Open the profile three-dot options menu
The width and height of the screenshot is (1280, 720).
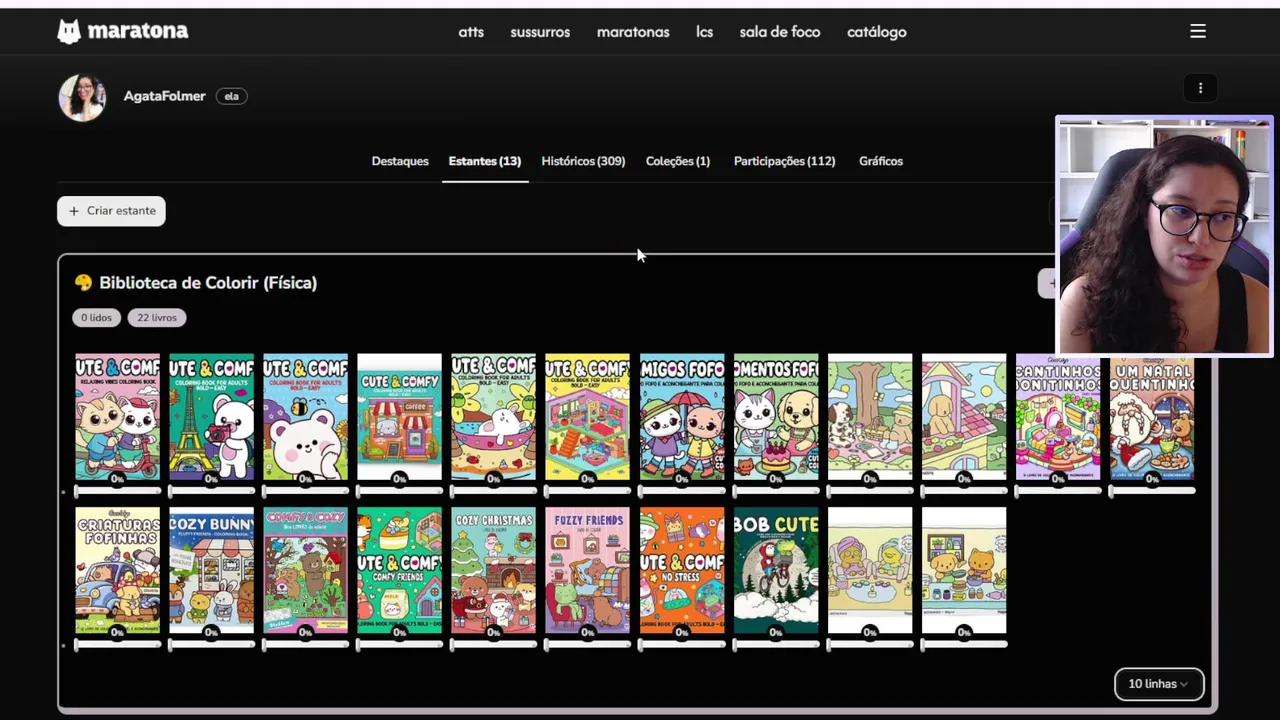point(1200,88)
